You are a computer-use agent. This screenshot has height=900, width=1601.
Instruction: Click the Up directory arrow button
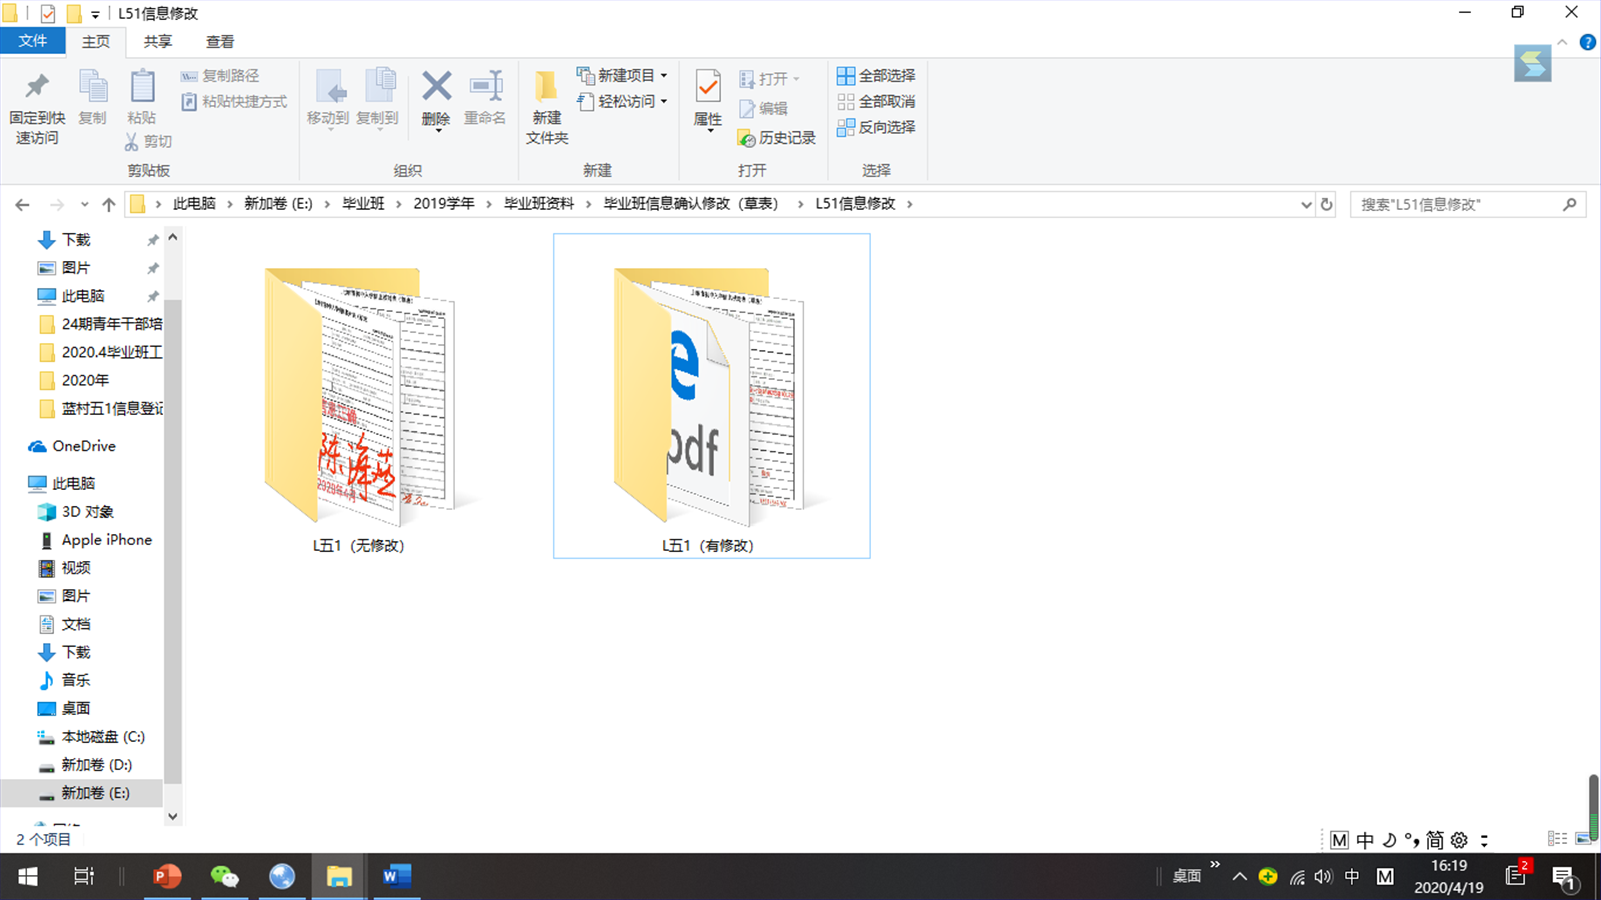pyautogui.click(x=108, y=204)
